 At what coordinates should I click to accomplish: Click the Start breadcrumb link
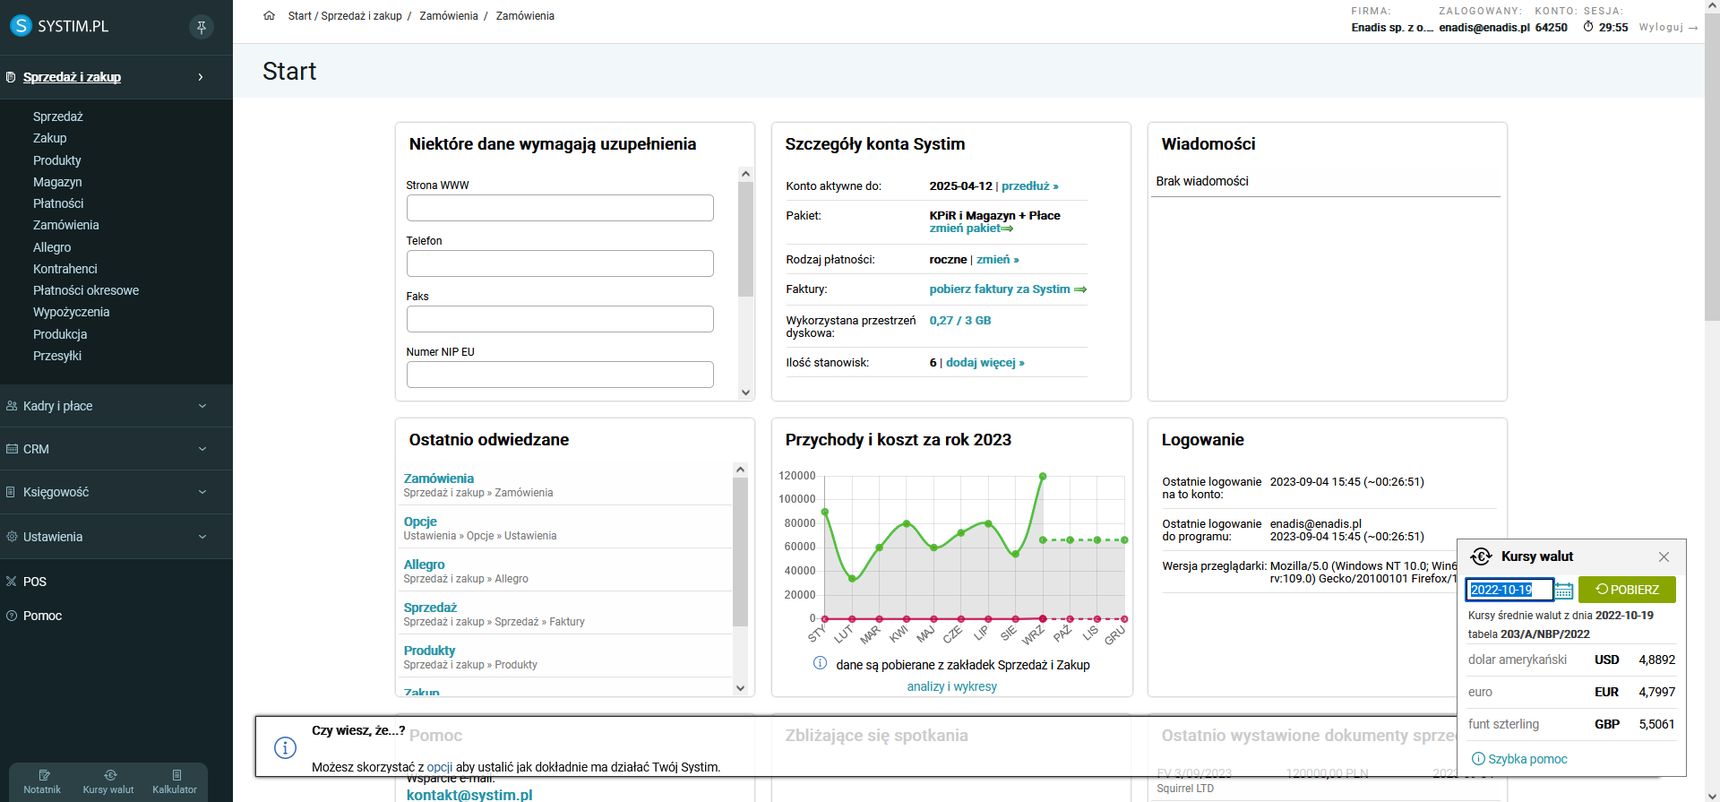(x=300, y=16)
